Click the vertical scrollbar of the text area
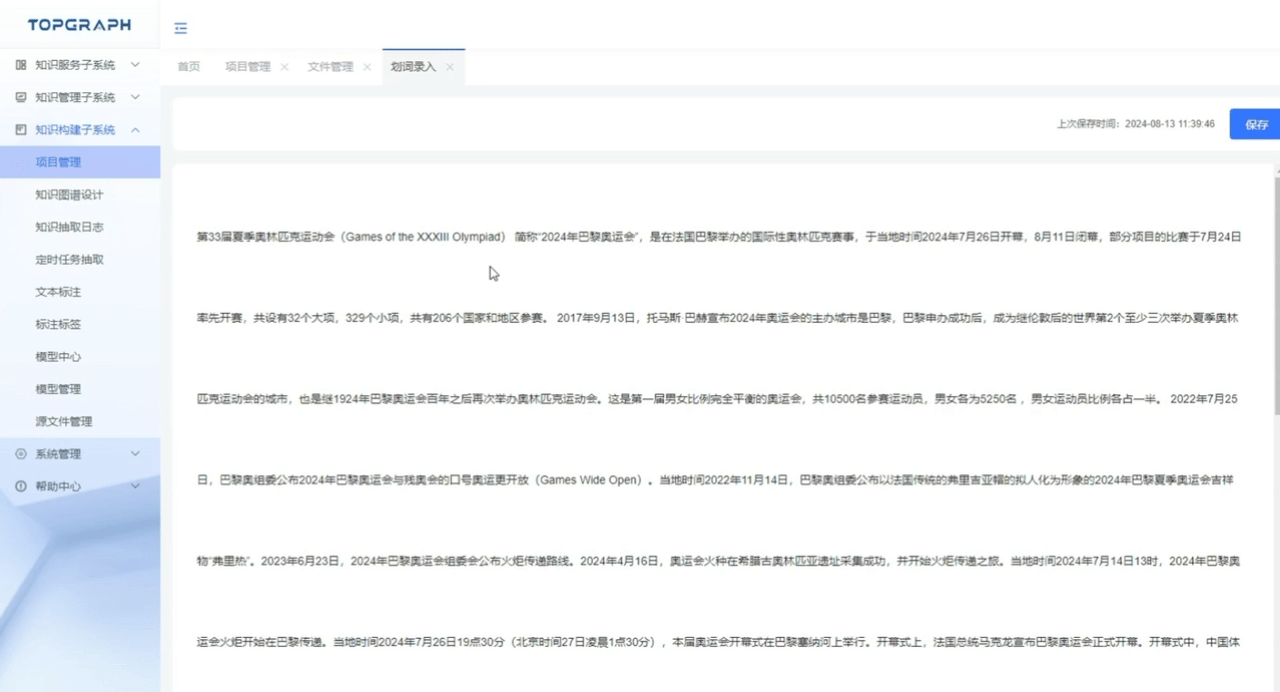 [x=1277, y=297]
